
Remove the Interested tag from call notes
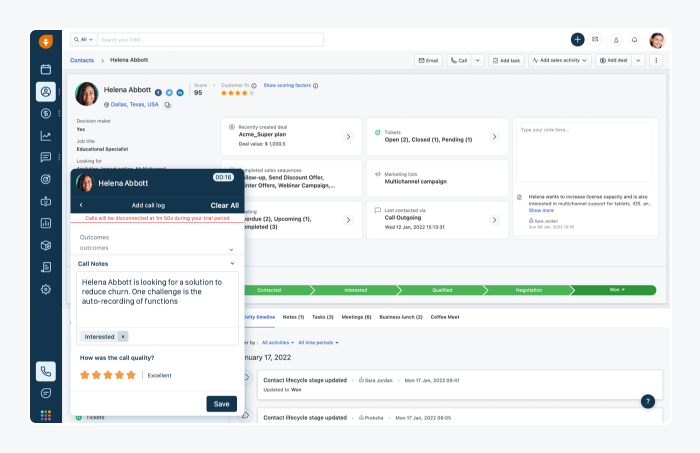(123, 337)
